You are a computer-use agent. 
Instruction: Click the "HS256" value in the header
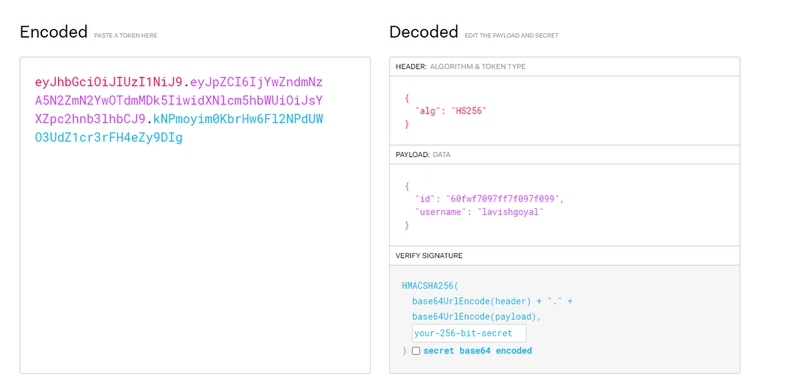[x=468, y=111]
